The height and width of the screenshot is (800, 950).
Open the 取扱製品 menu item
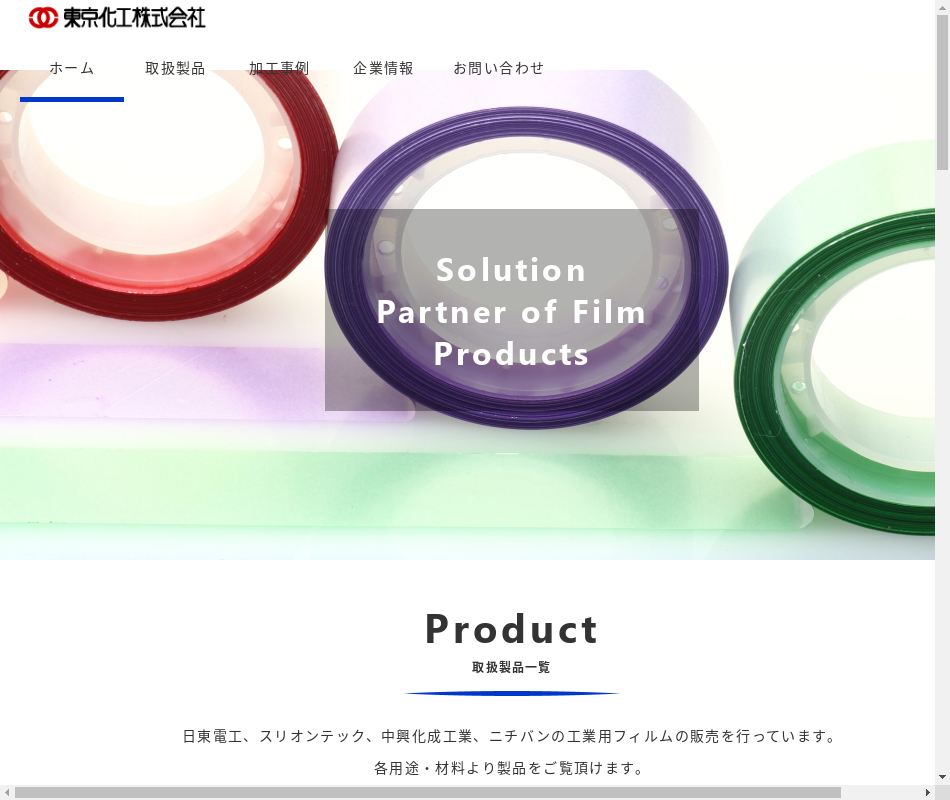click(175, 68)
